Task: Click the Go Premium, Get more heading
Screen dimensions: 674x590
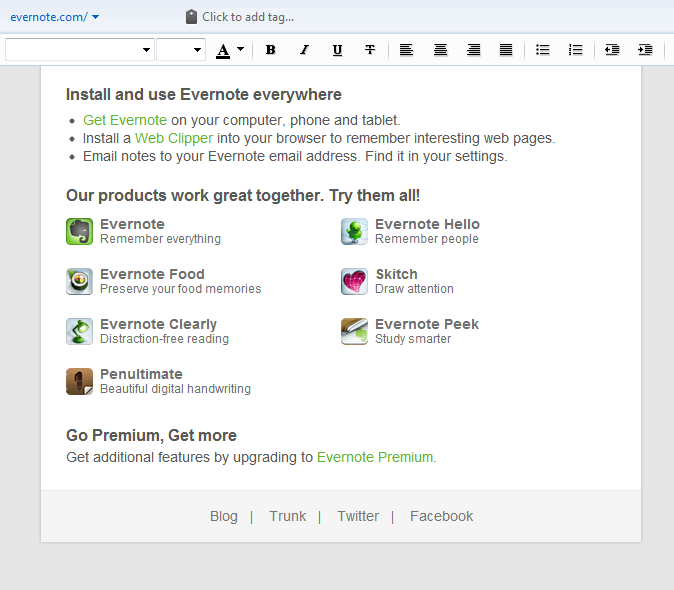Action: 151,435
